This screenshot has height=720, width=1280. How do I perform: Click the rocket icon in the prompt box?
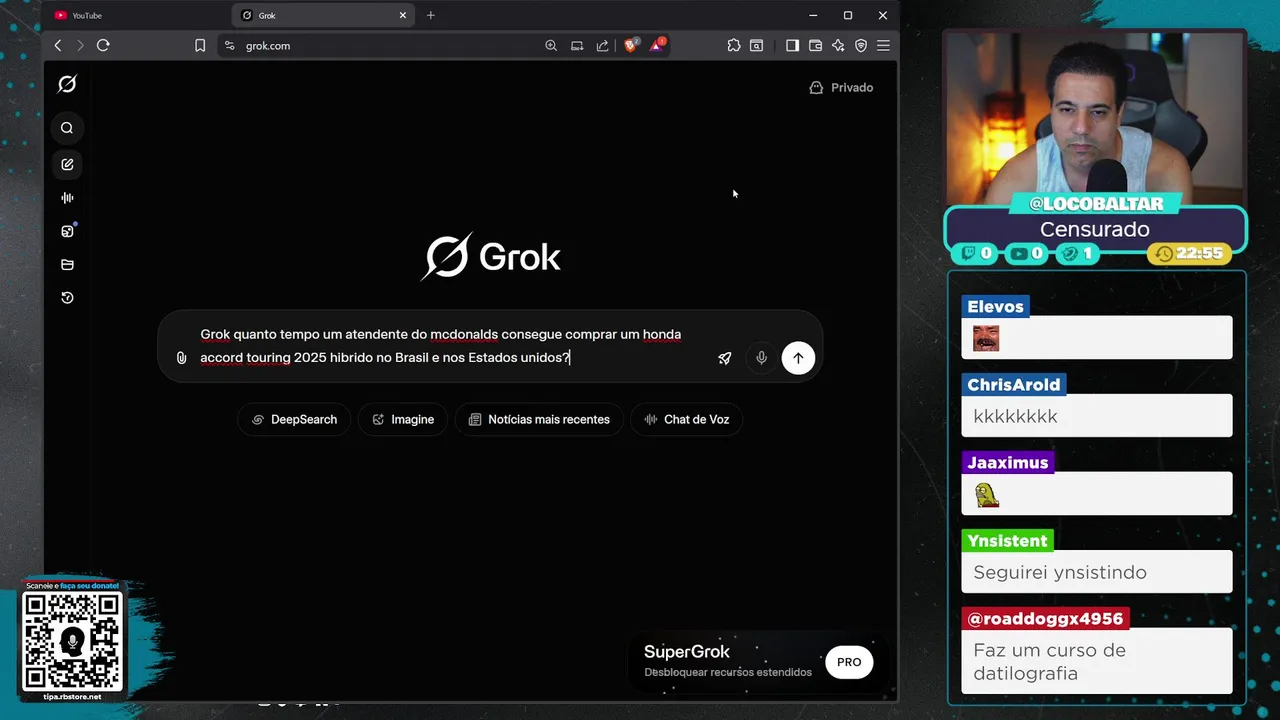pos(725,358)
